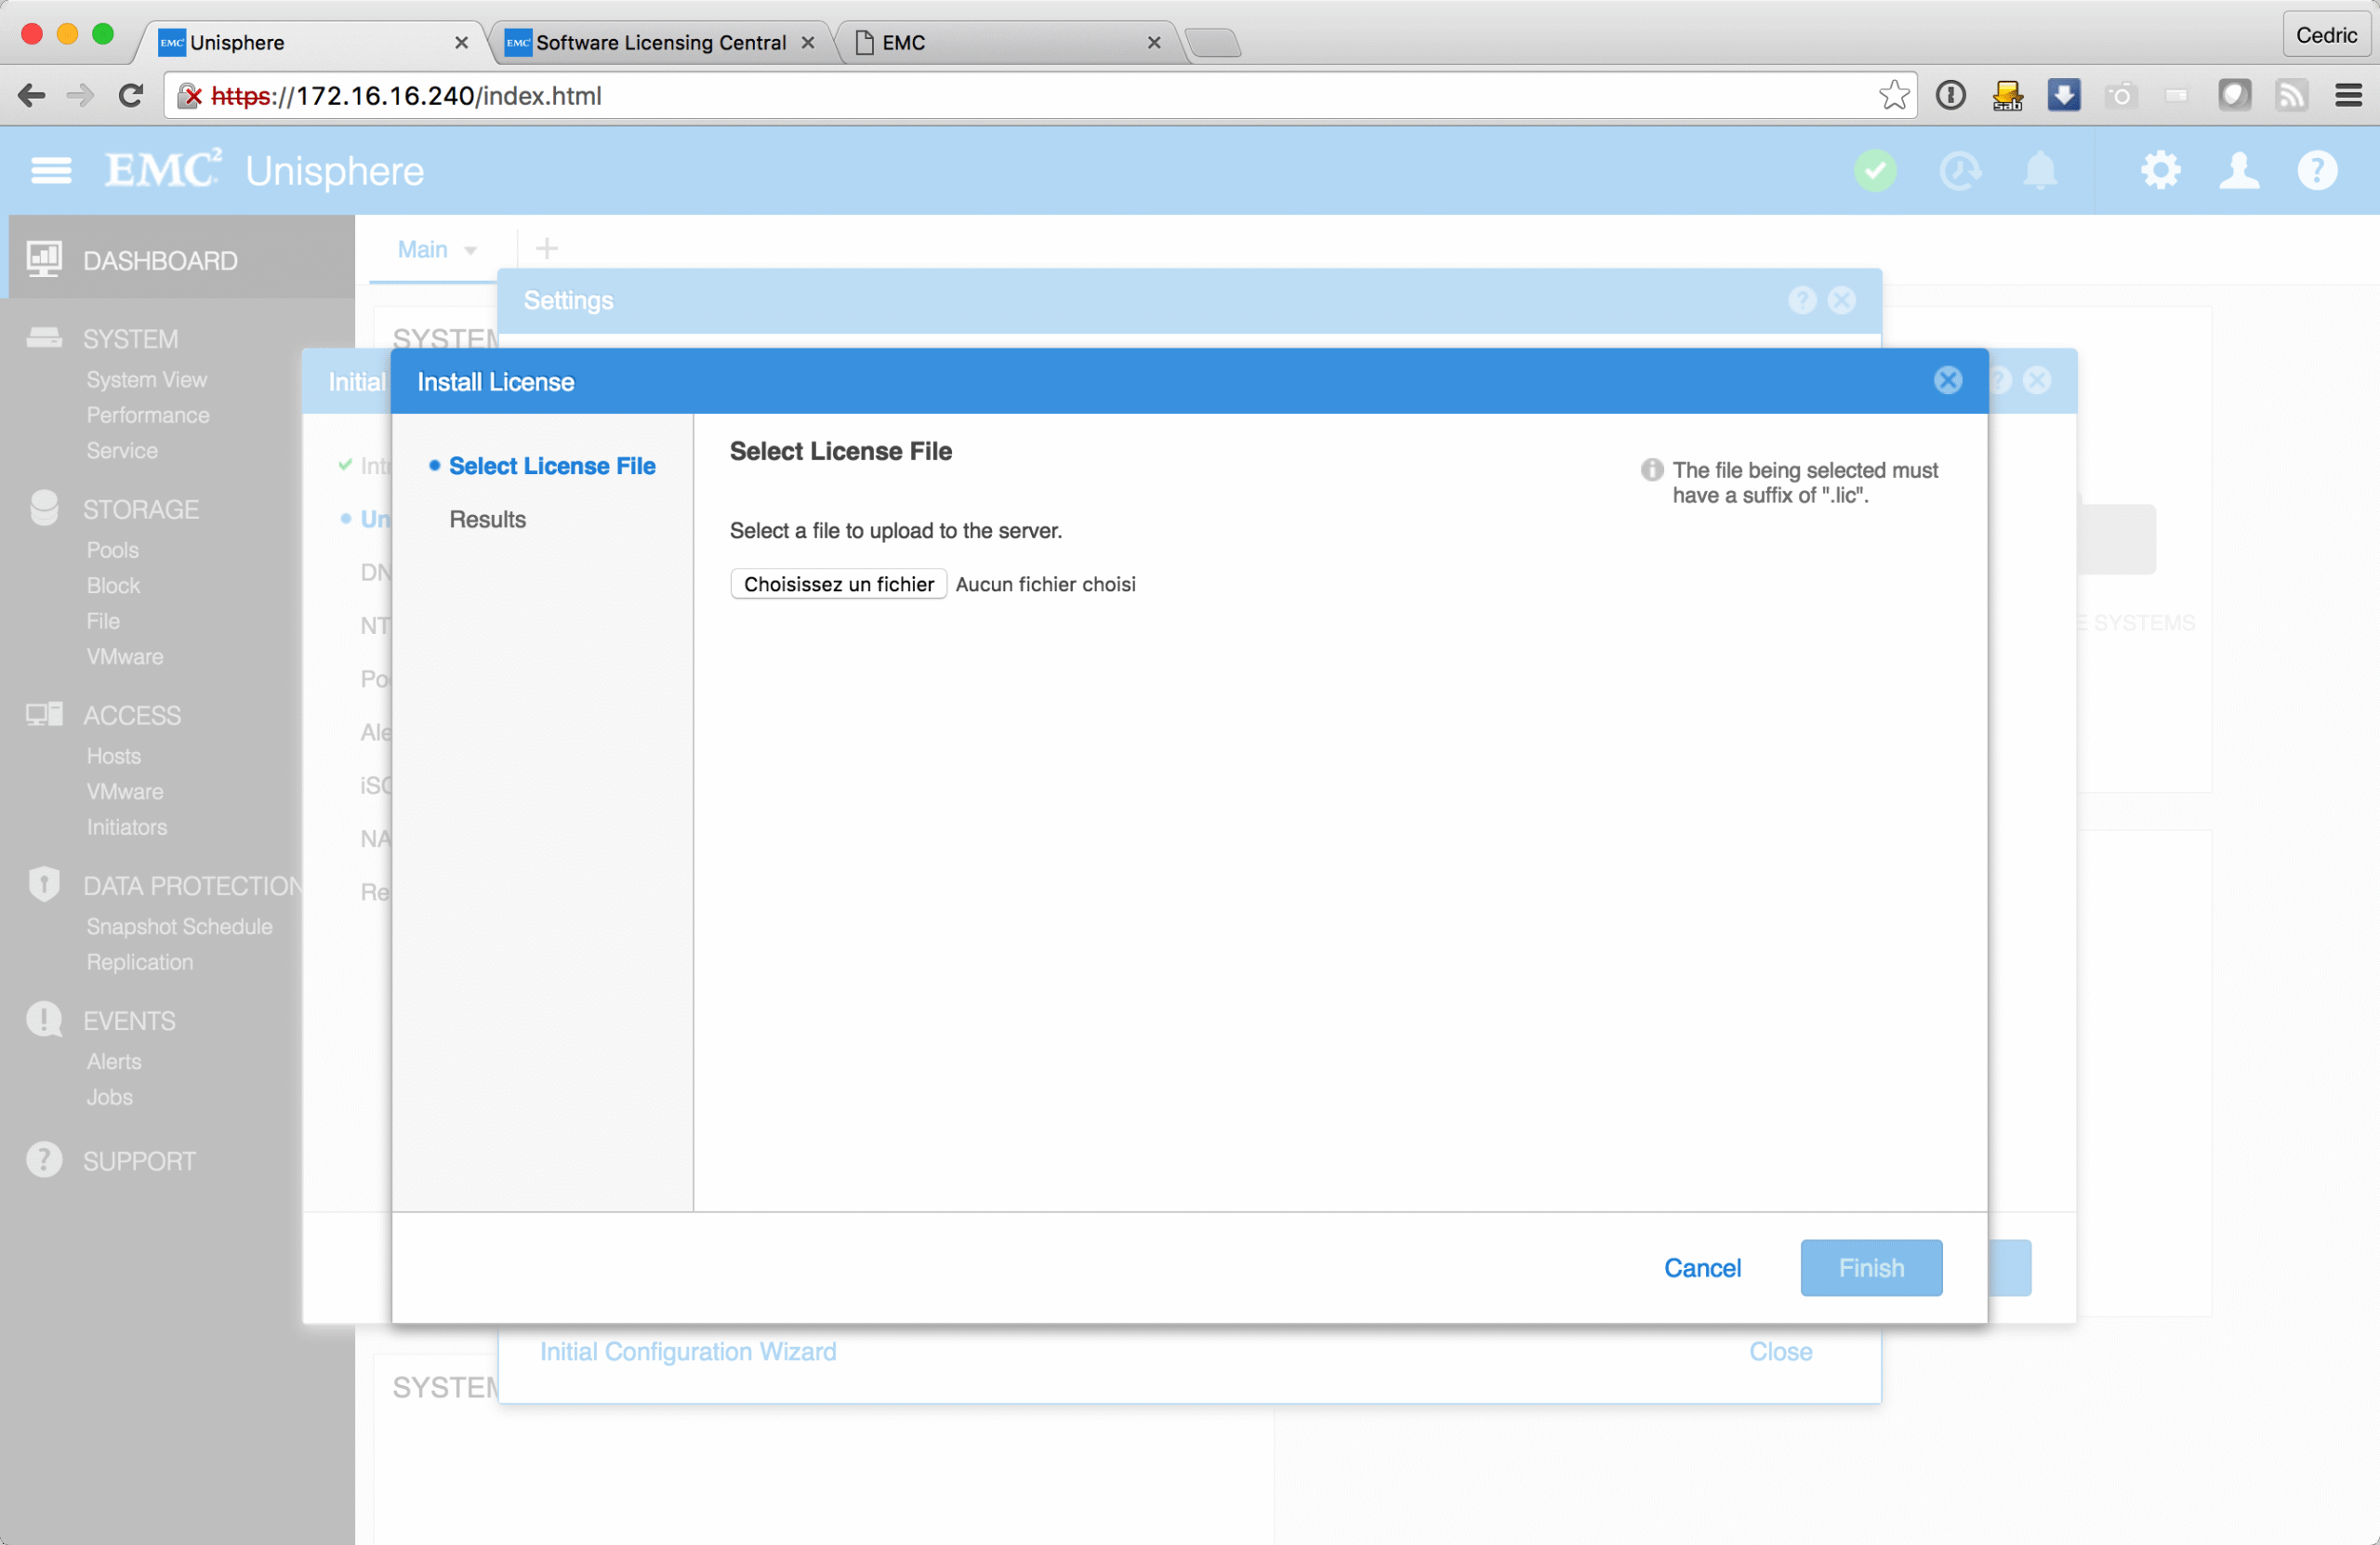This screenshot has height=1545, width=2380.
Task: Expand the Main tab dropdown arrow
Action: click(470, 250)
